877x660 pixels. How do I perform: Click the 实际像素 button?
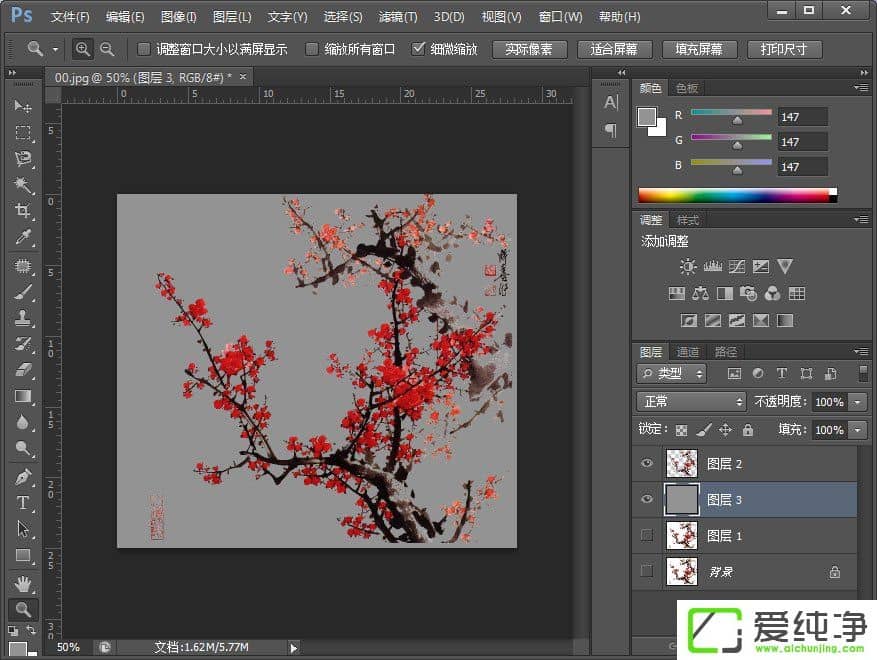[529, 49]
